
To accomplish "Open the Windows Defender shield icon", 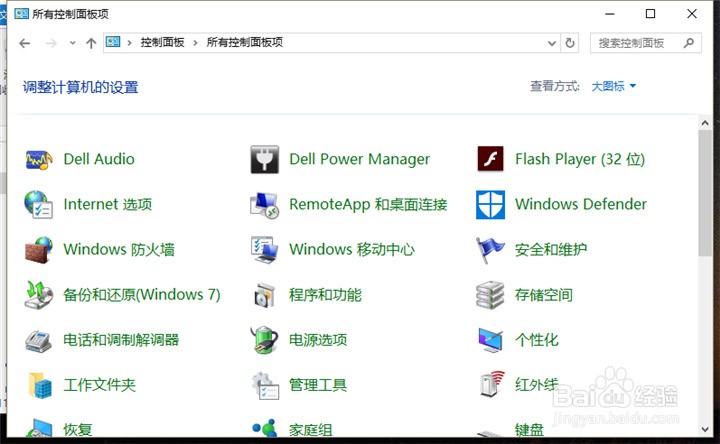I will coord(490,205).
